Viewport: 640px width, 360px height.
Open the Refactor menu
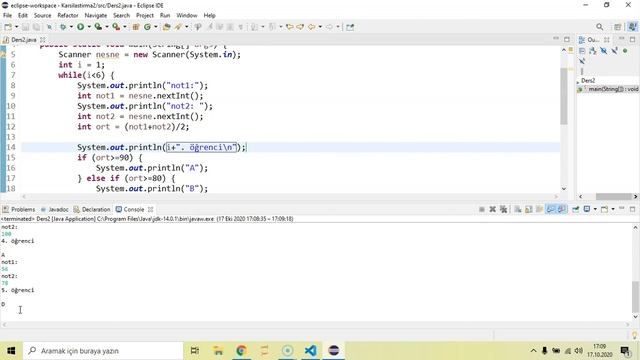(68, 16)
